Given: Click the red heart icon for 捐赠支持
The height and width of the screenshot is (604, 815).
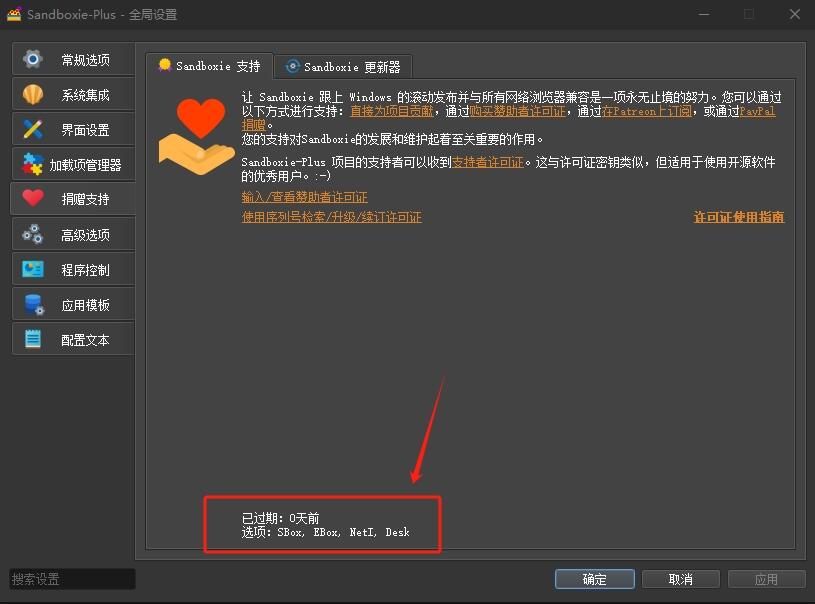Looking at the screenshot, I should pos(33,198).
